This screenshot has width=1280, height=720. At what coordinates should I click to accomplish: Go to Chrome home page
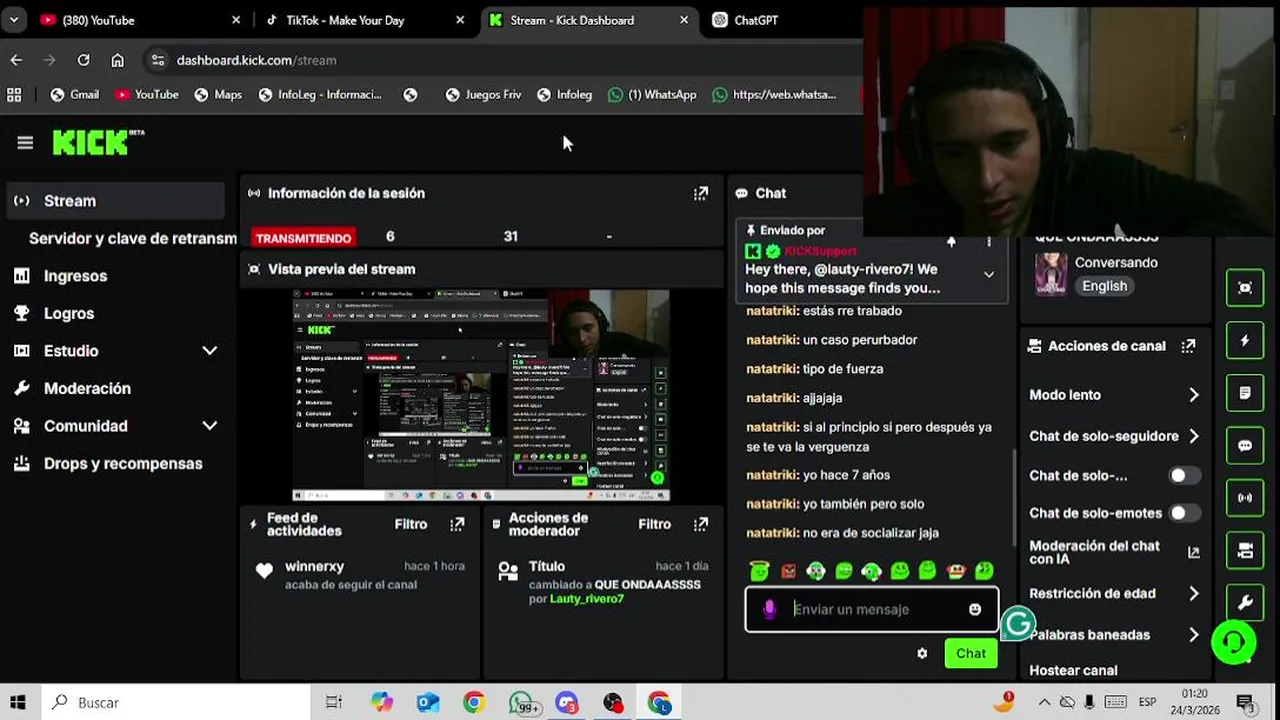pos(117,60)
